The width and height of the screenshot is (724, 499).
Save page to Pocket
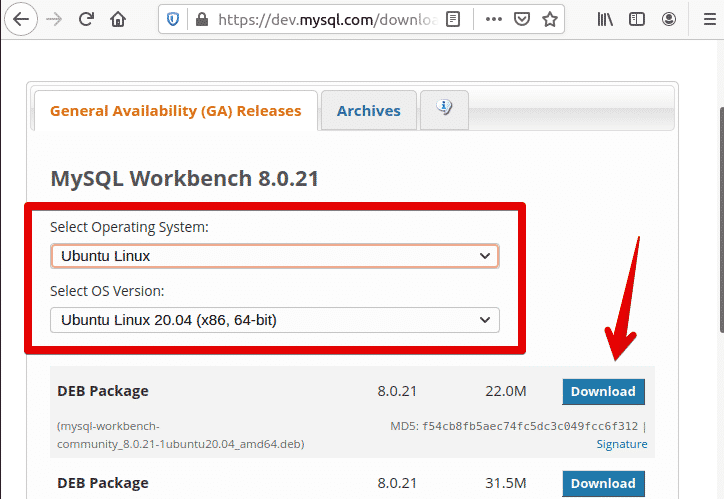point(522,19)
